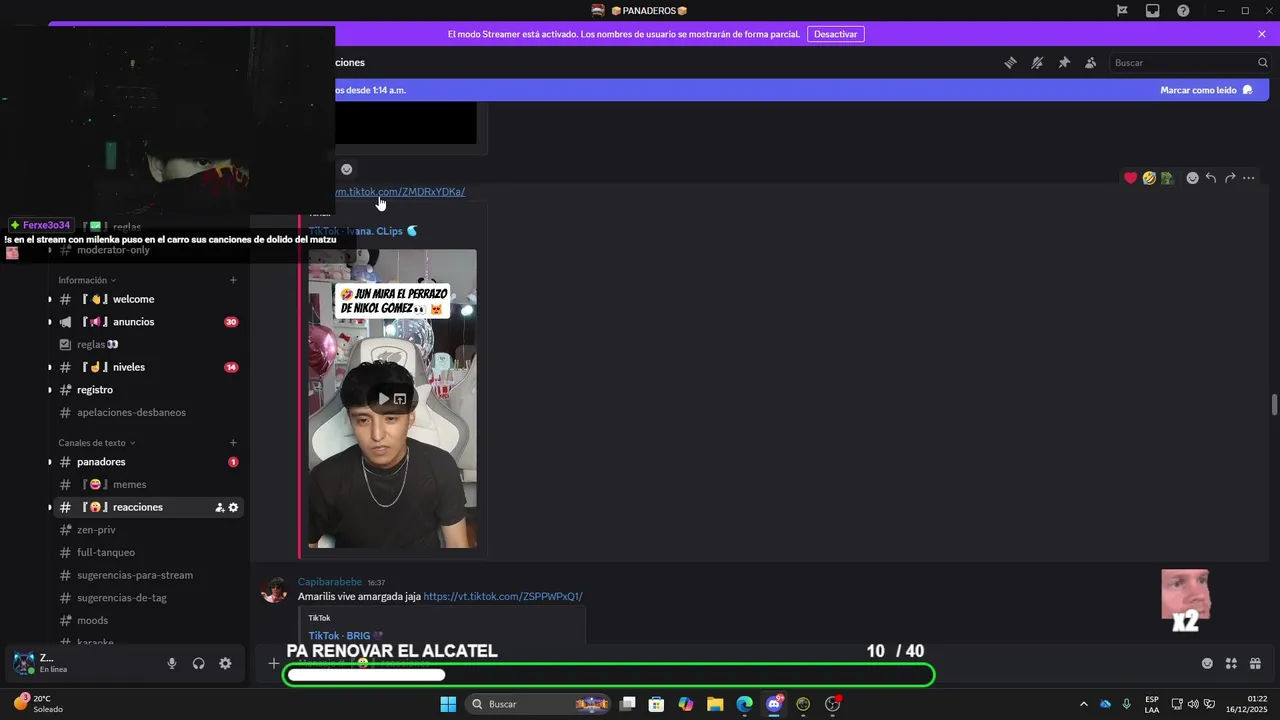Forward message using the right arrow icon

pos(1230,178)
